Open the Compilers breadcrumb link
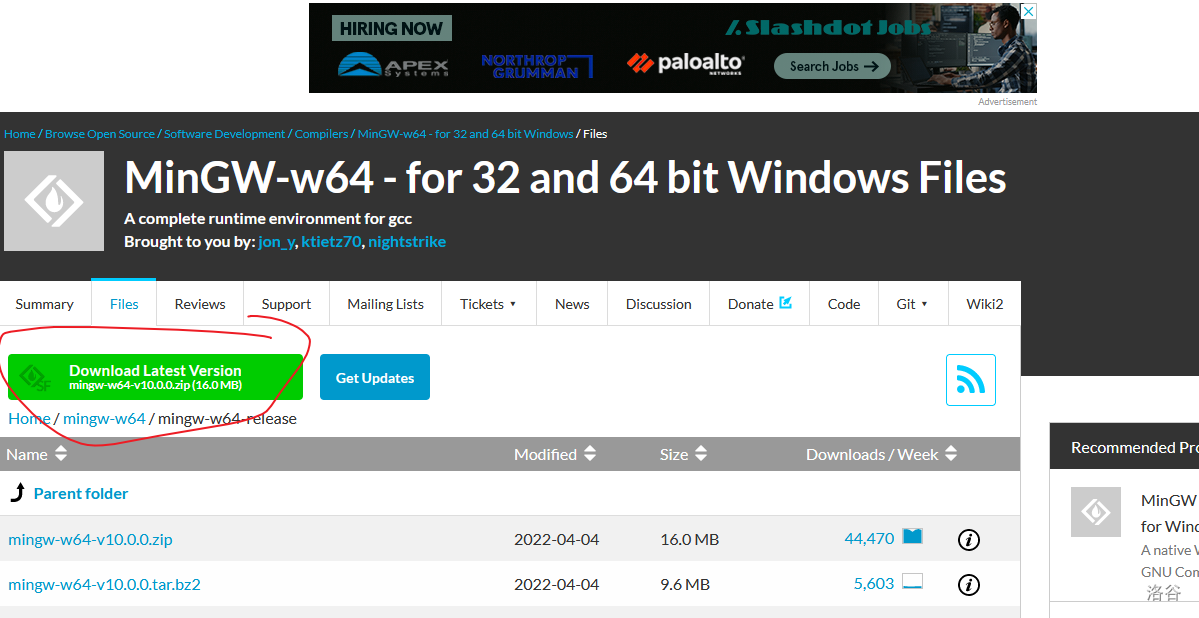The height and width of the screenshot is (618, 1199). point(321,134)
